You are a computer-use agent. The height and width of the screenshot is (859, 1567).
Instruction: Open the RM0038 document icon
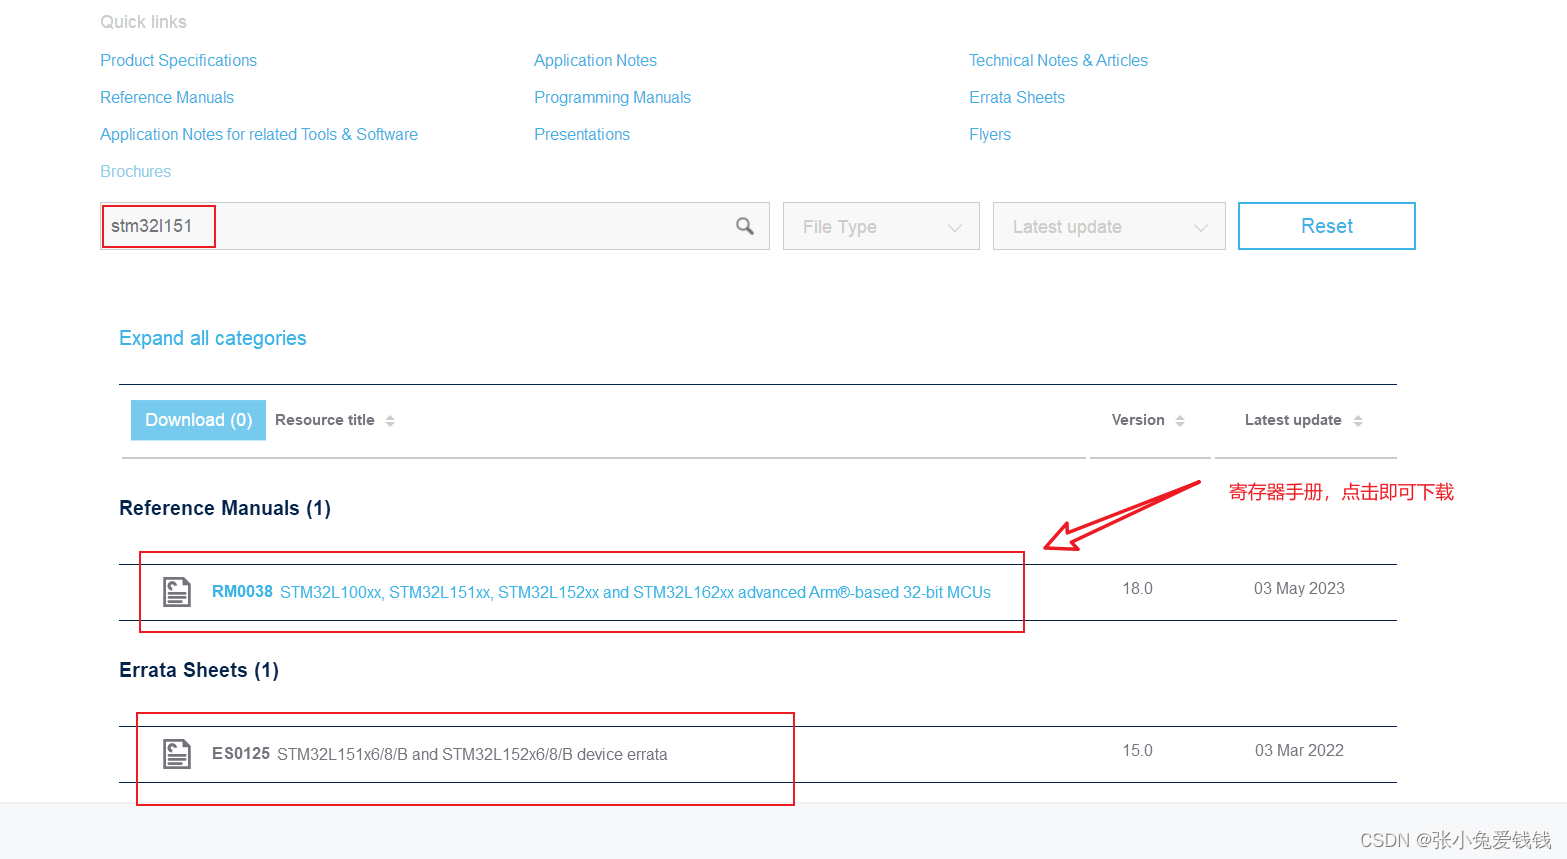coord(177,592)
